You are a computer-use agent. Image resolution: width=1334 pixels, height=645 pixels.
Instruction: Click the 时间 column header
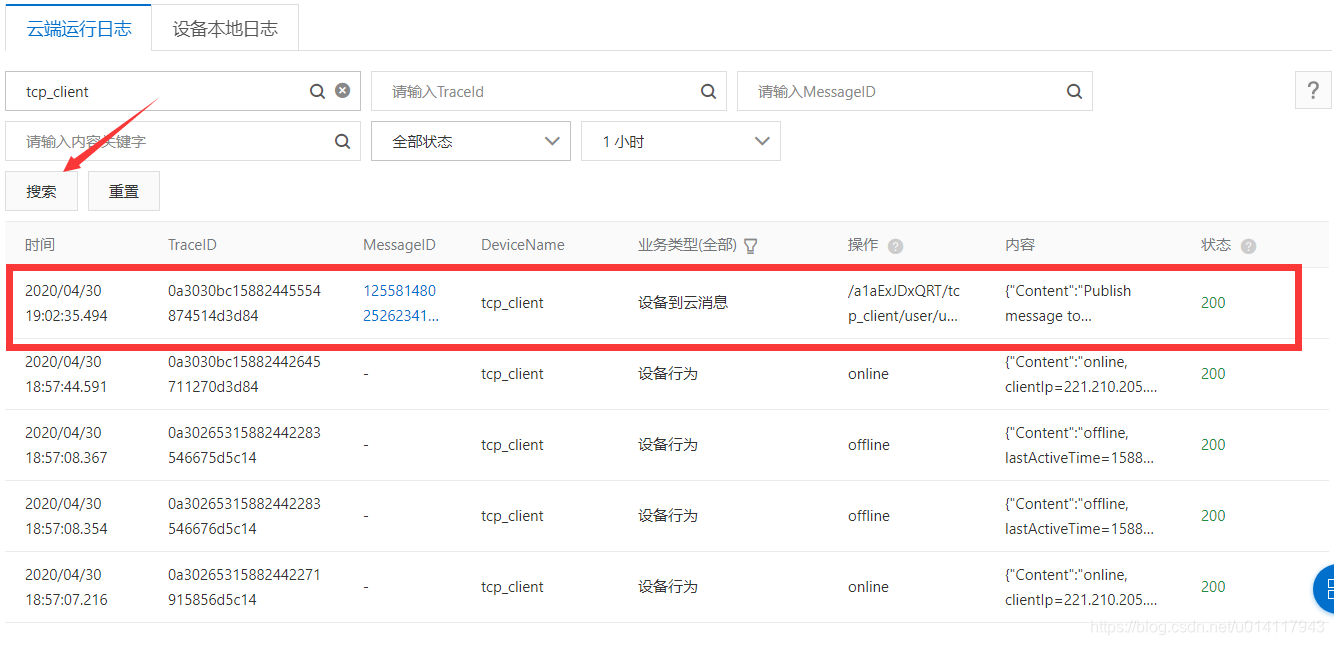[40, 245]
